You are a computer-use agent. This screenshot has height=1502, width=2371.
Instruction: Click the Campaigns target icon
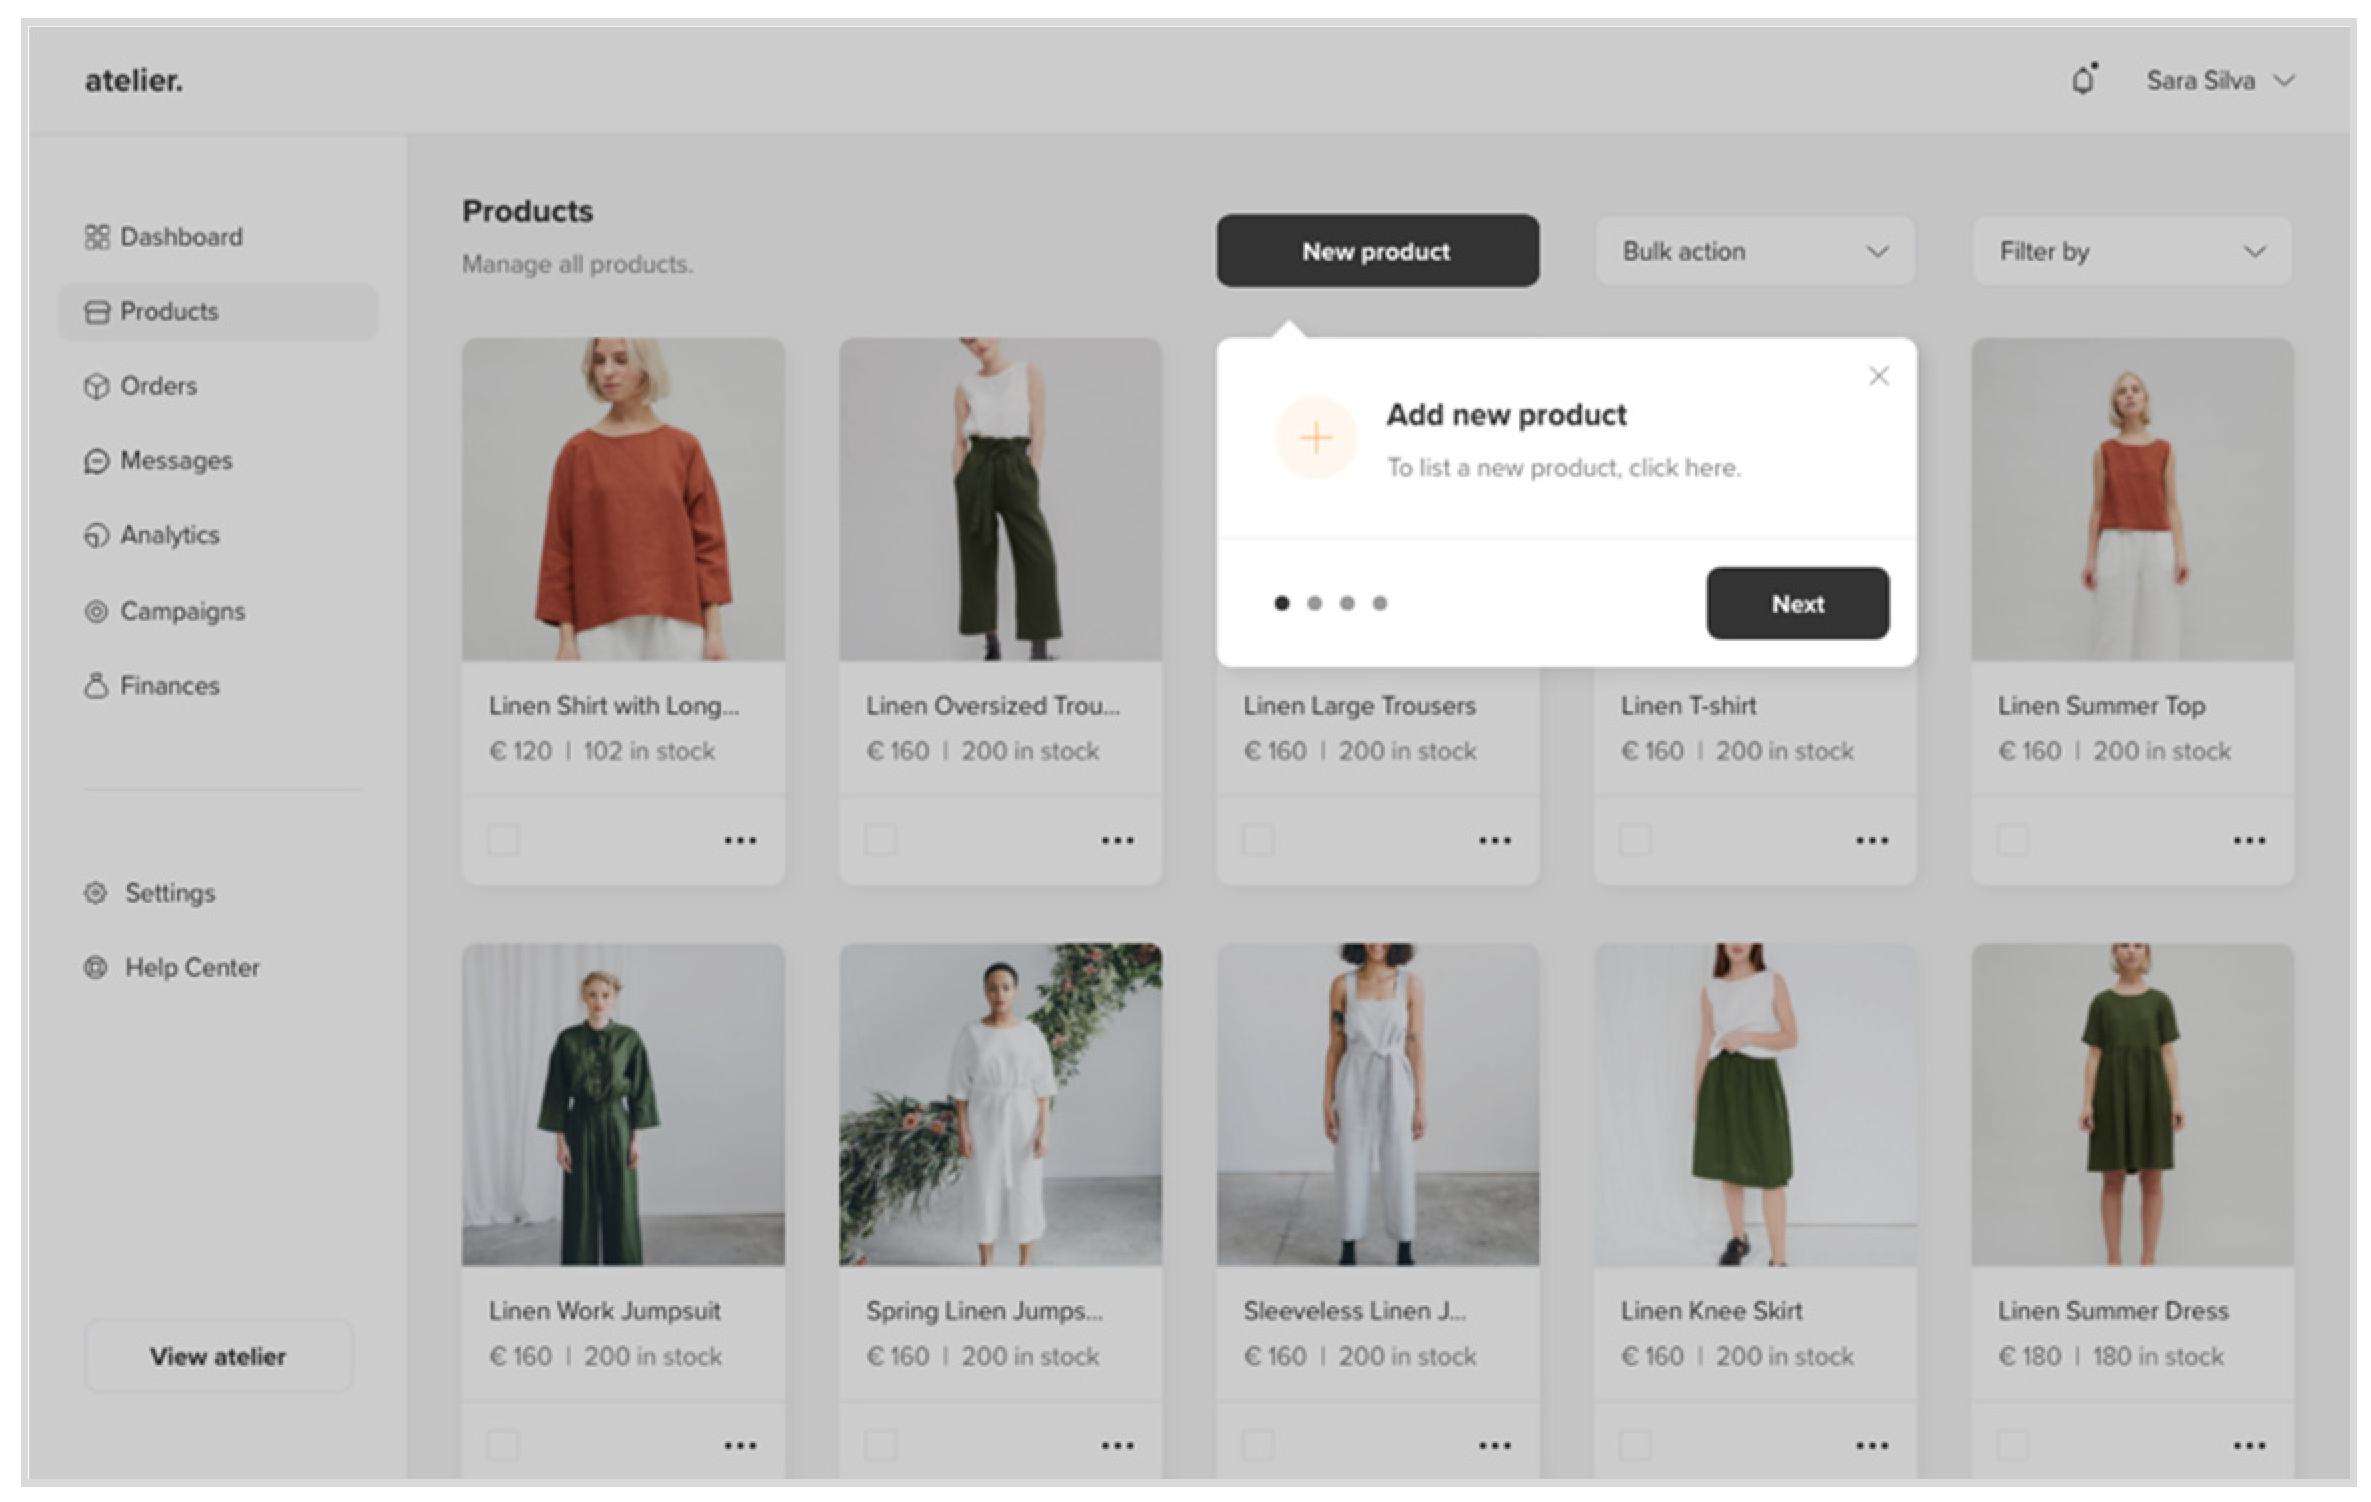pyautogui.click(x=96, y=611)
